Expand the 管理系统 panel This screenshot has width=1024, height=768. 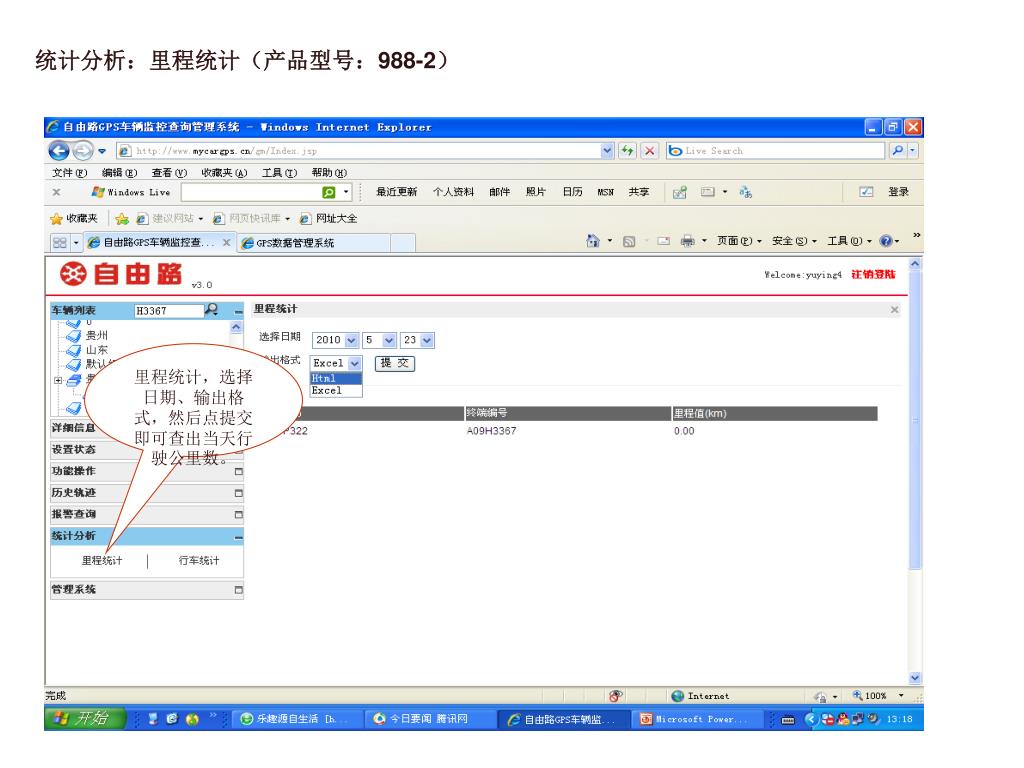[238, 590]
